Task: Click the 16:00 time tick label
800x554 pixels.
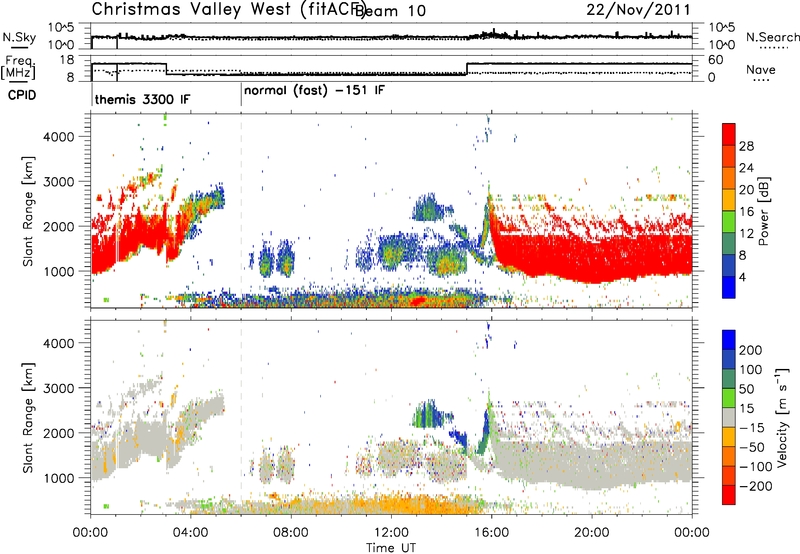Action: 491,533
